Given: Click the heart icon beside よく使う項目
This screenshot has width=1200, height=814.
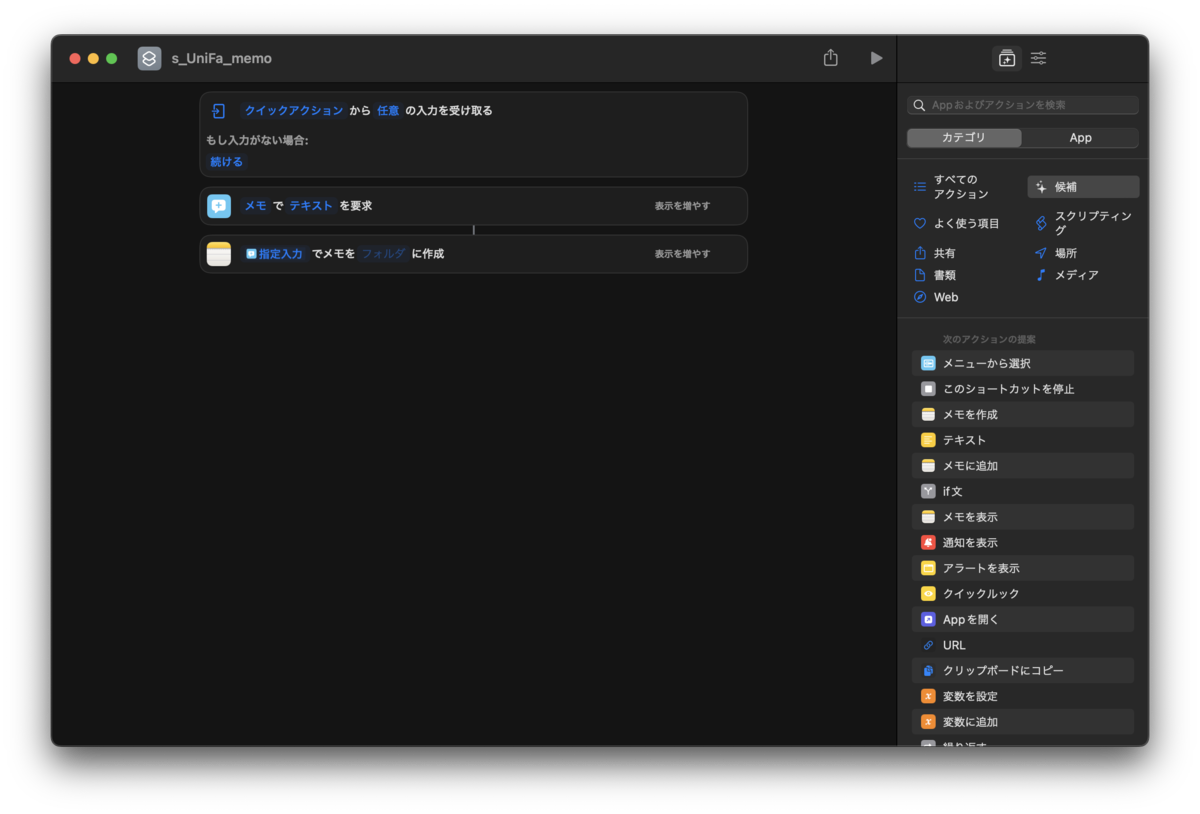Looking at the screenshot, I should [920, 223].
